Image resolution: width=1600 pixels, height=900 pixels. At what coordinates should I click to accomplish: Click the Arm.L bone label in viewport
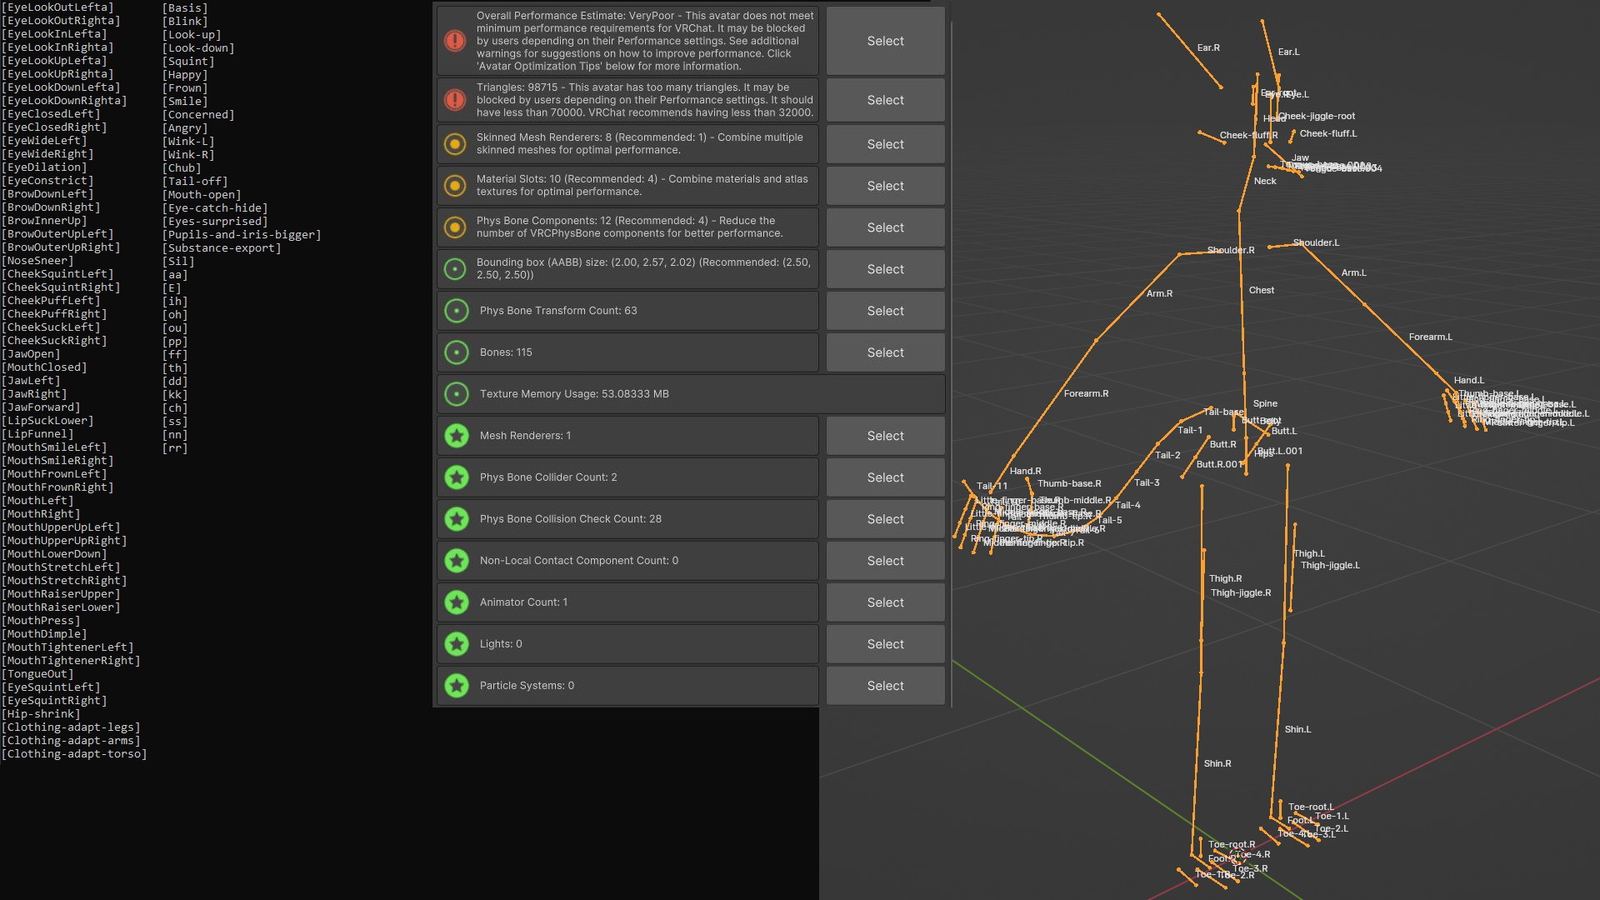(1353, 273)
